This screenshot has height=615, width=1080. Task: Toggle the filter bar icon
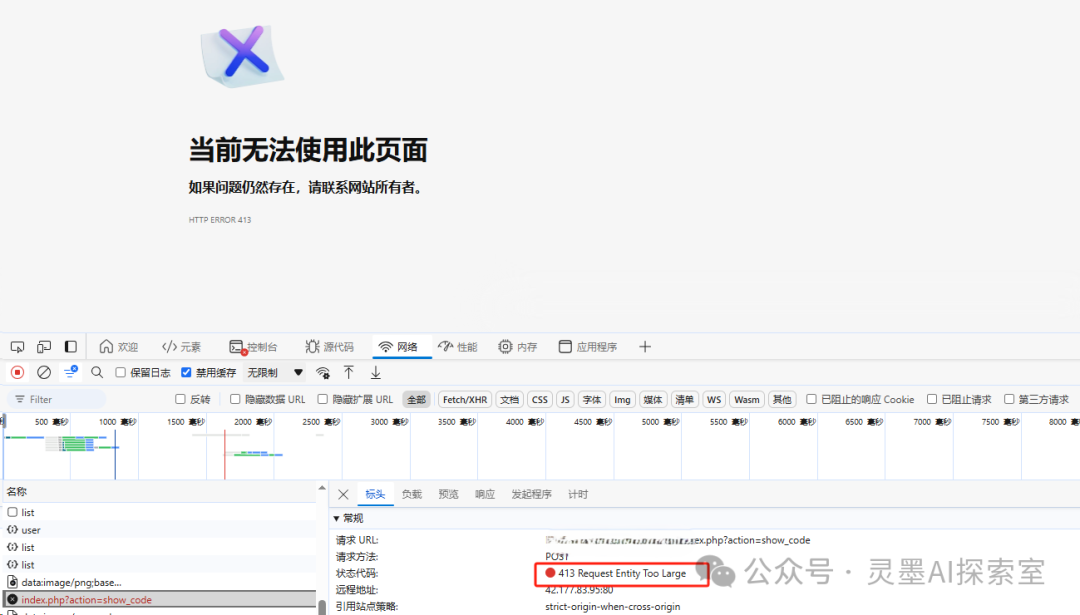click(70, 373)
